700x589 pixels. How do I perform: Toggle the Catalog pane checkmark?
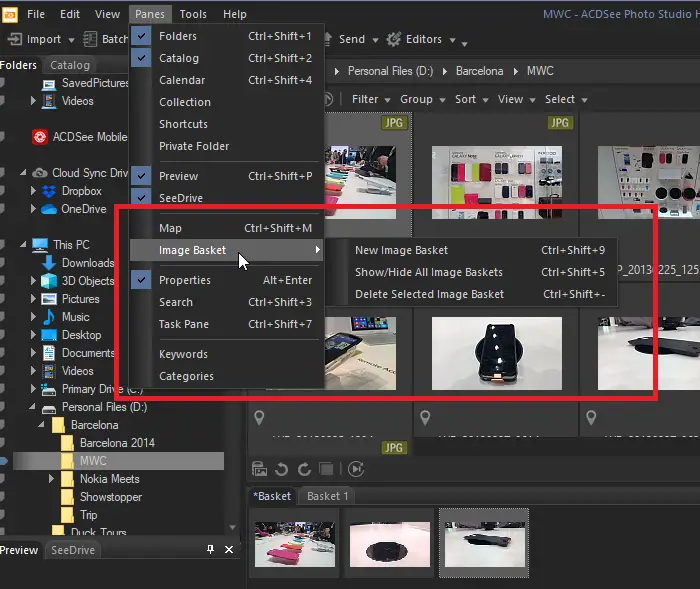141,58
